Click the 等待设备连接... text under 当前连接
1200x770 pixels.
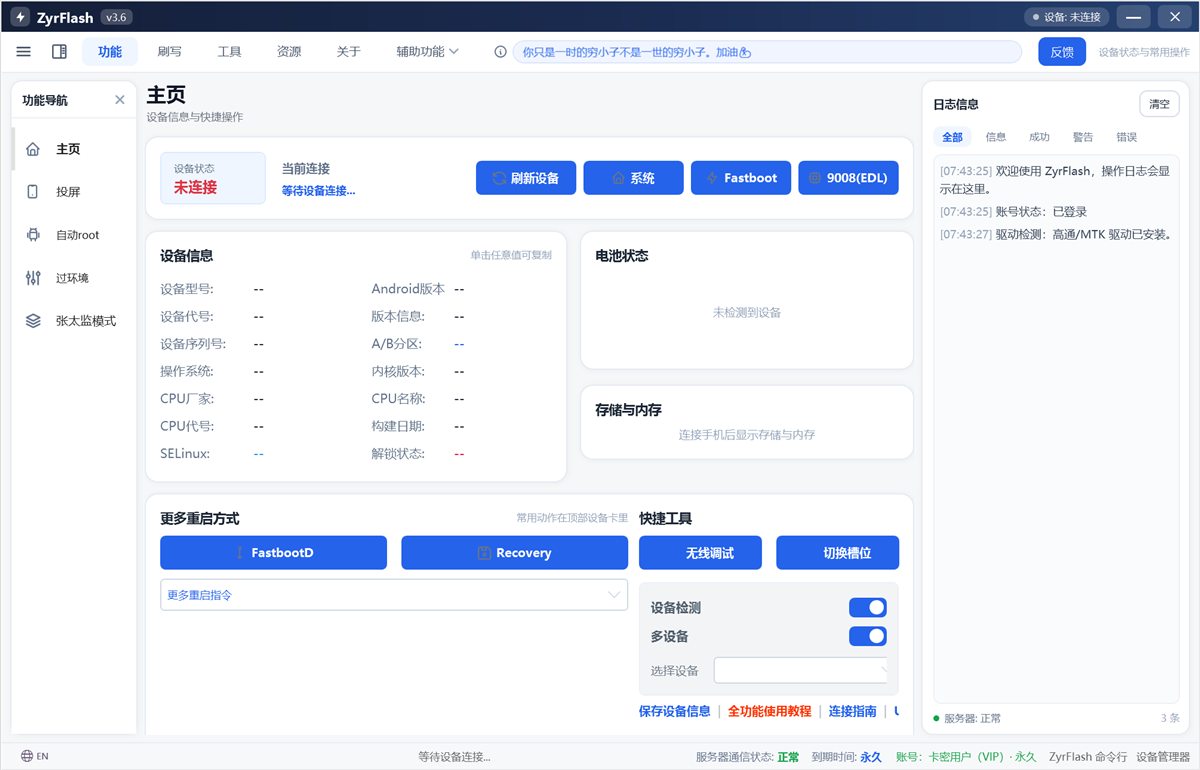[x=318, y=190]
